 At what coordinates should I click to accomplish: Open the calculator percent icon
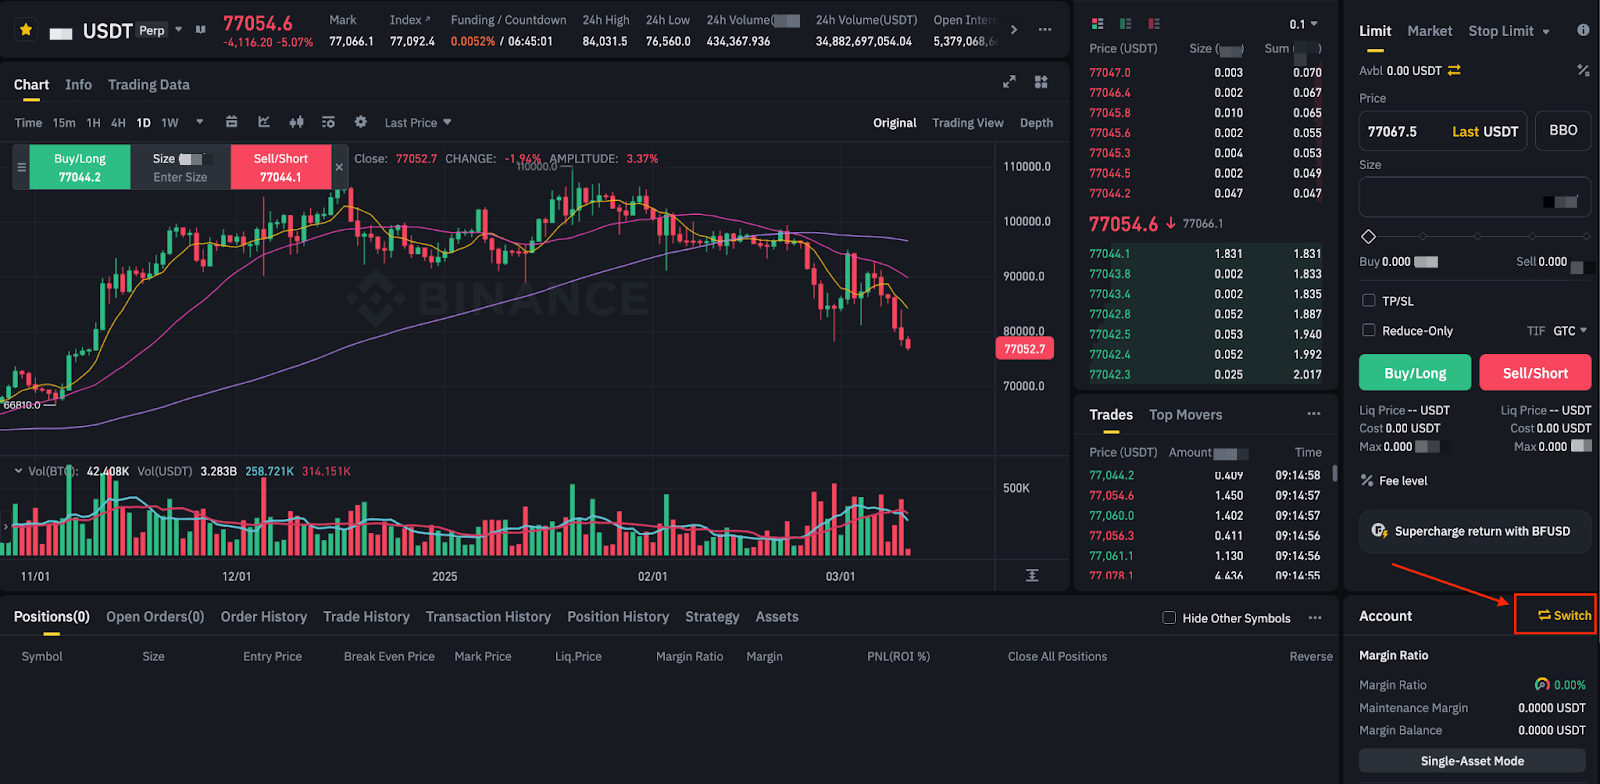[1583, 70]
